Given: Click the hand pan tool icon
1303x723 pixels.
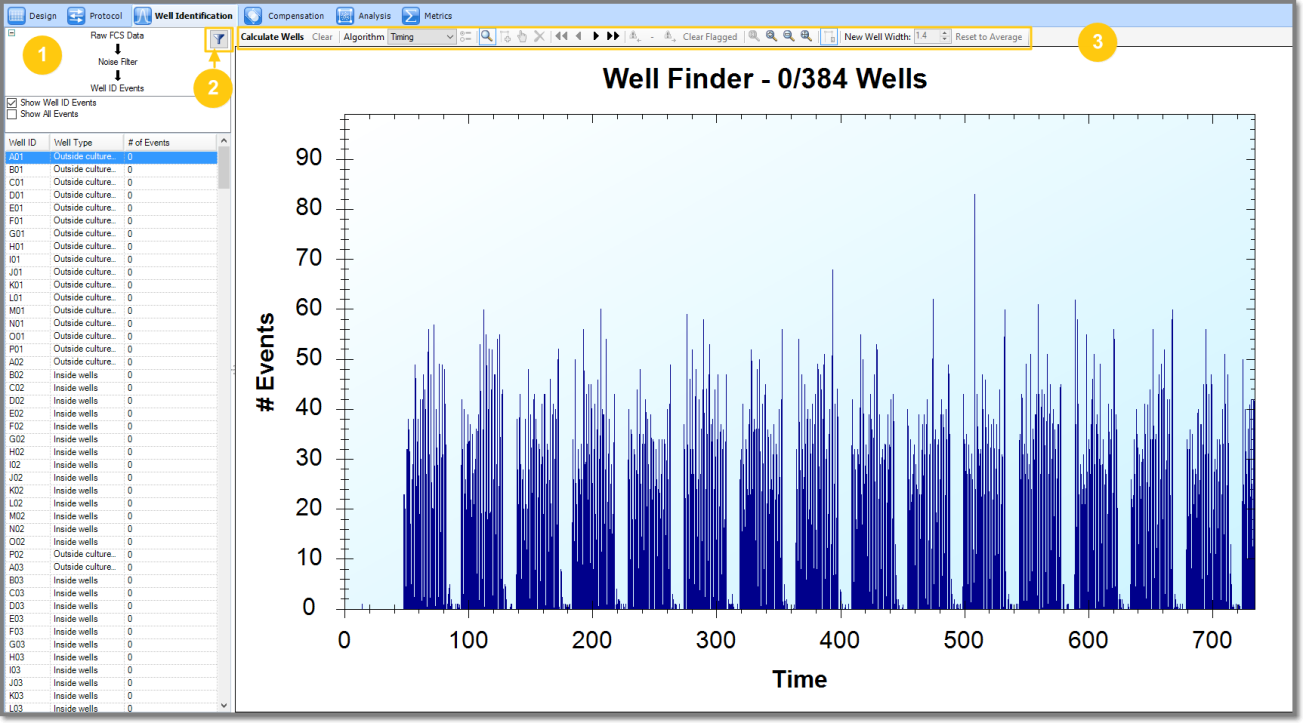Looking at the screenshot, I should [522, 37].
